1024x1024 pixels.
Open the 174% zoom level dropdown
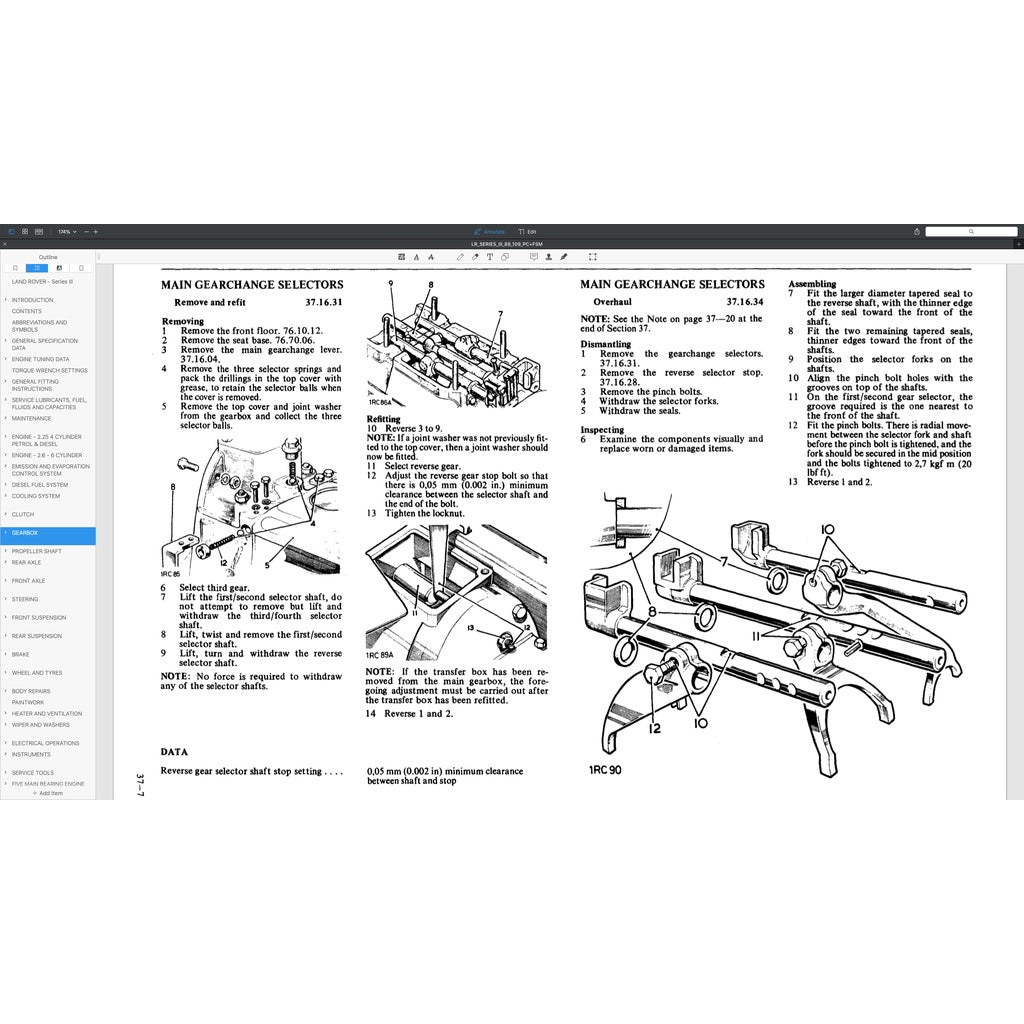click(68, 231)
